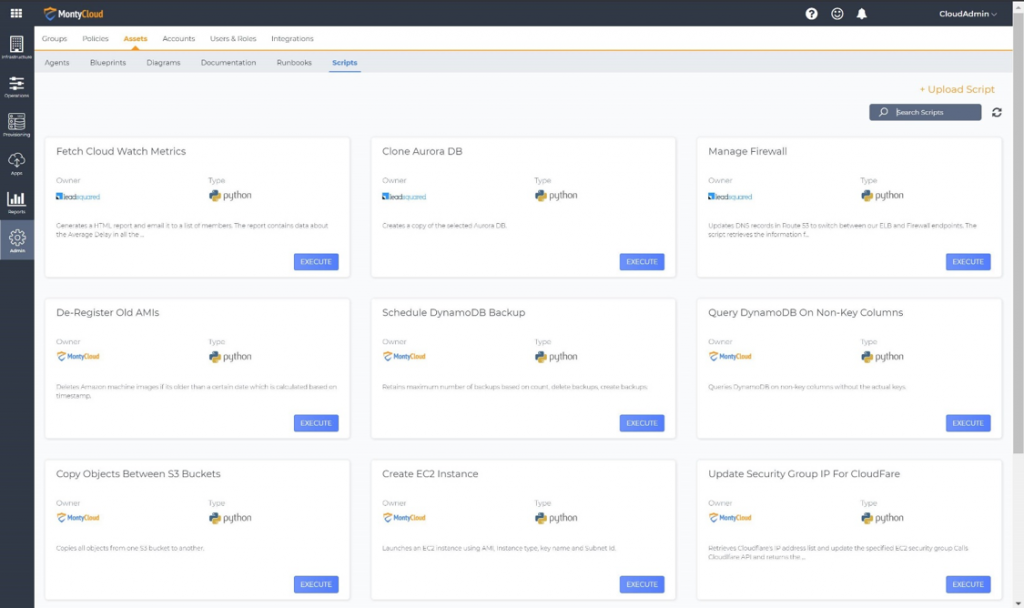The width and height of the screenshot is (1024, 608).
Task: Switch to the Runbooks tab
Action: (x=294, y=63)
